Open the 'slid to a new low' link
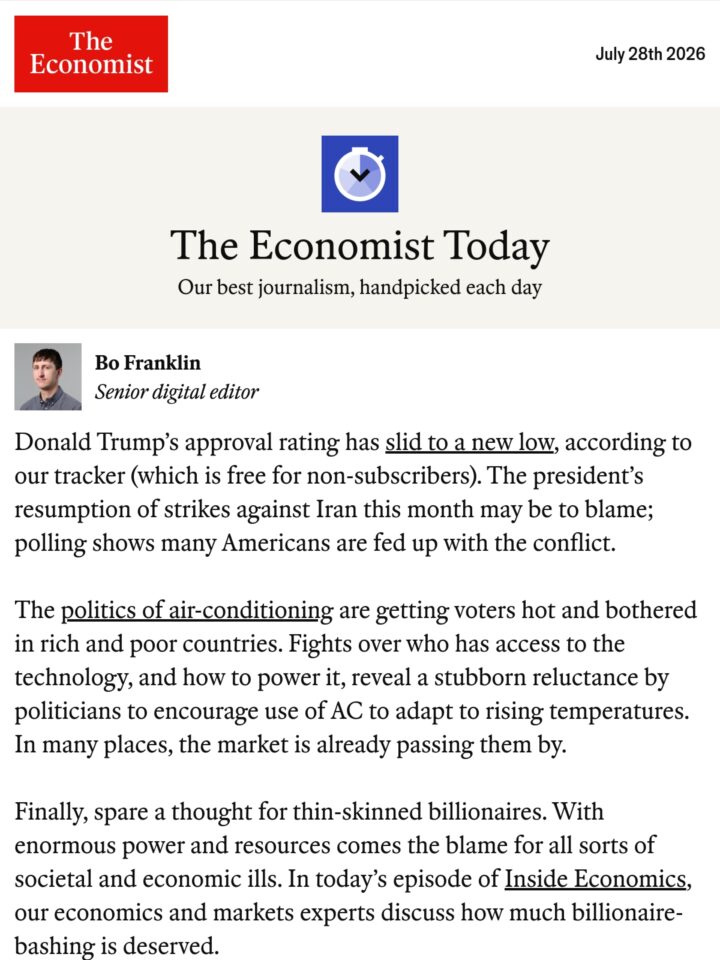 click(x=470, y=443)
